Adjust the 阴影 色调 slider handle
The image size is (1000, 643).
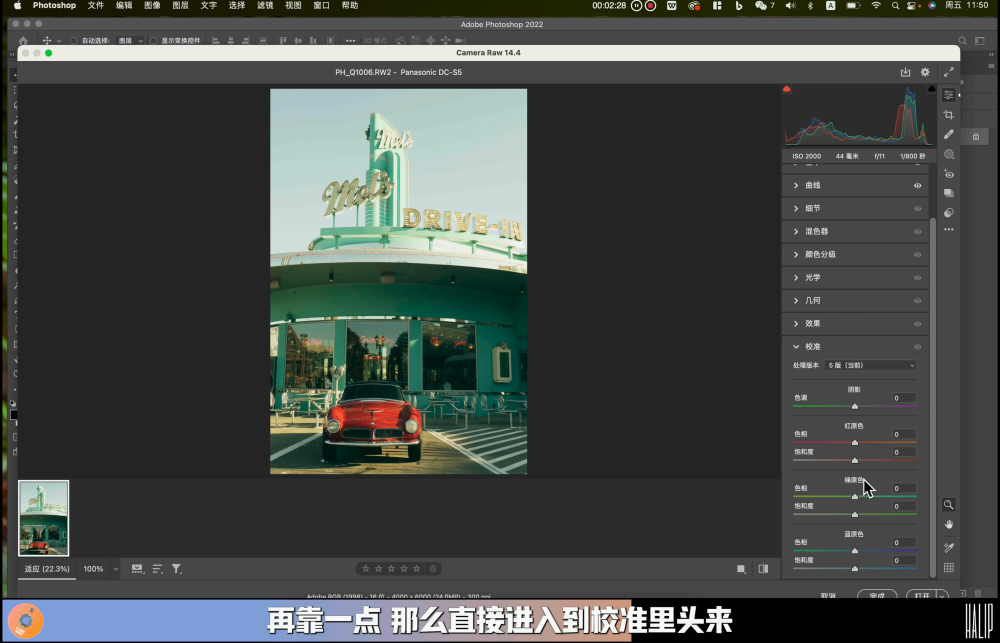[x=855, y=406]
